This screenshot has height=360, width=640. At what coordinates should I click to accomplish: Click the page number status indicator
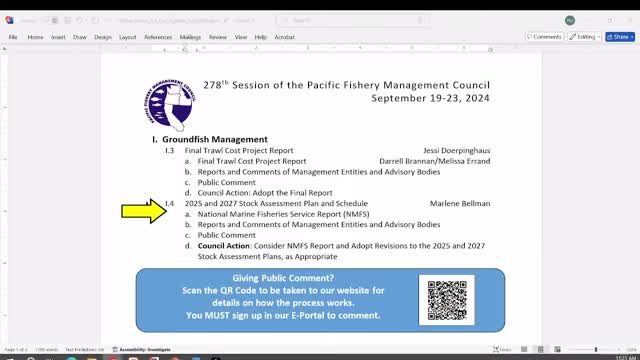point(16,349)
